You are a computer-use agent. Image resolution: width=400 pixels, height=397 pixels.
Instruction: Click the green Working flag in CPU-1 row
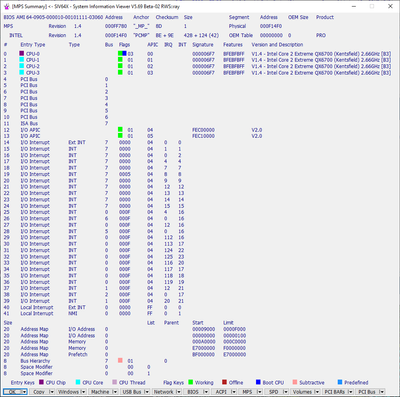120,60
